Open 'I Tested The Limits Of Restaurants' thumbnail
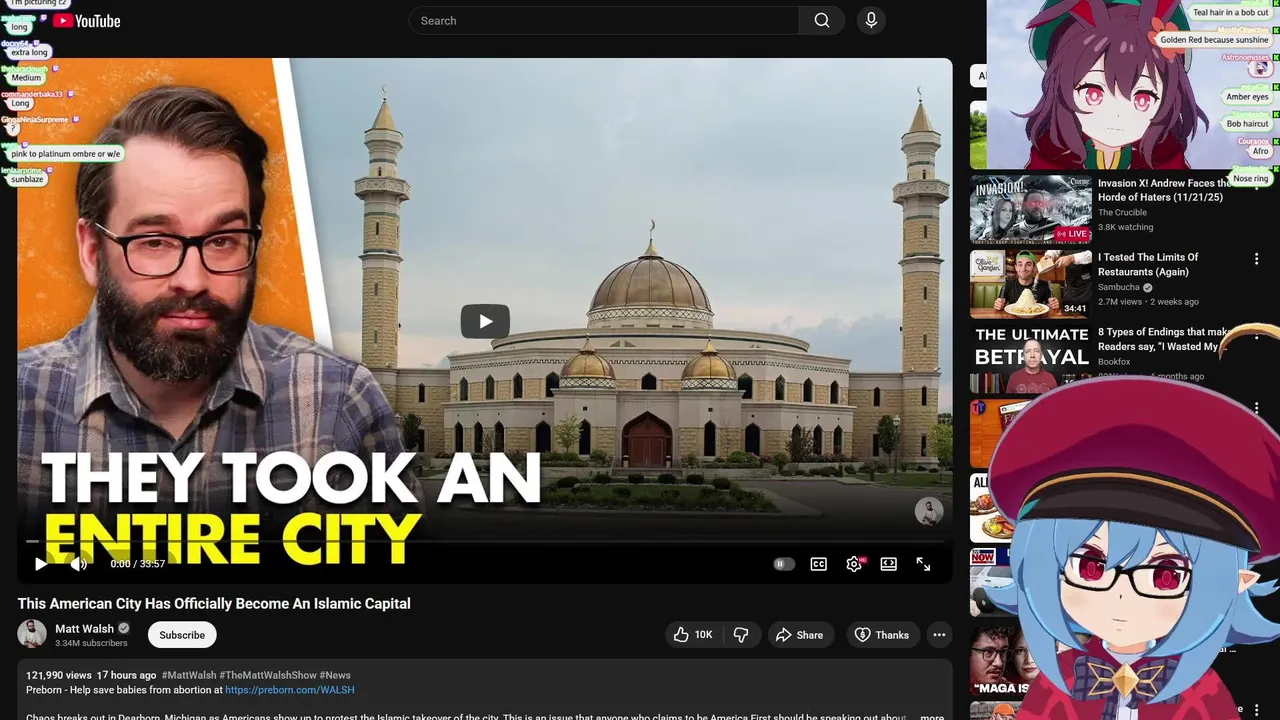This screenshot has width=1280, height=720. point(1031,284)
